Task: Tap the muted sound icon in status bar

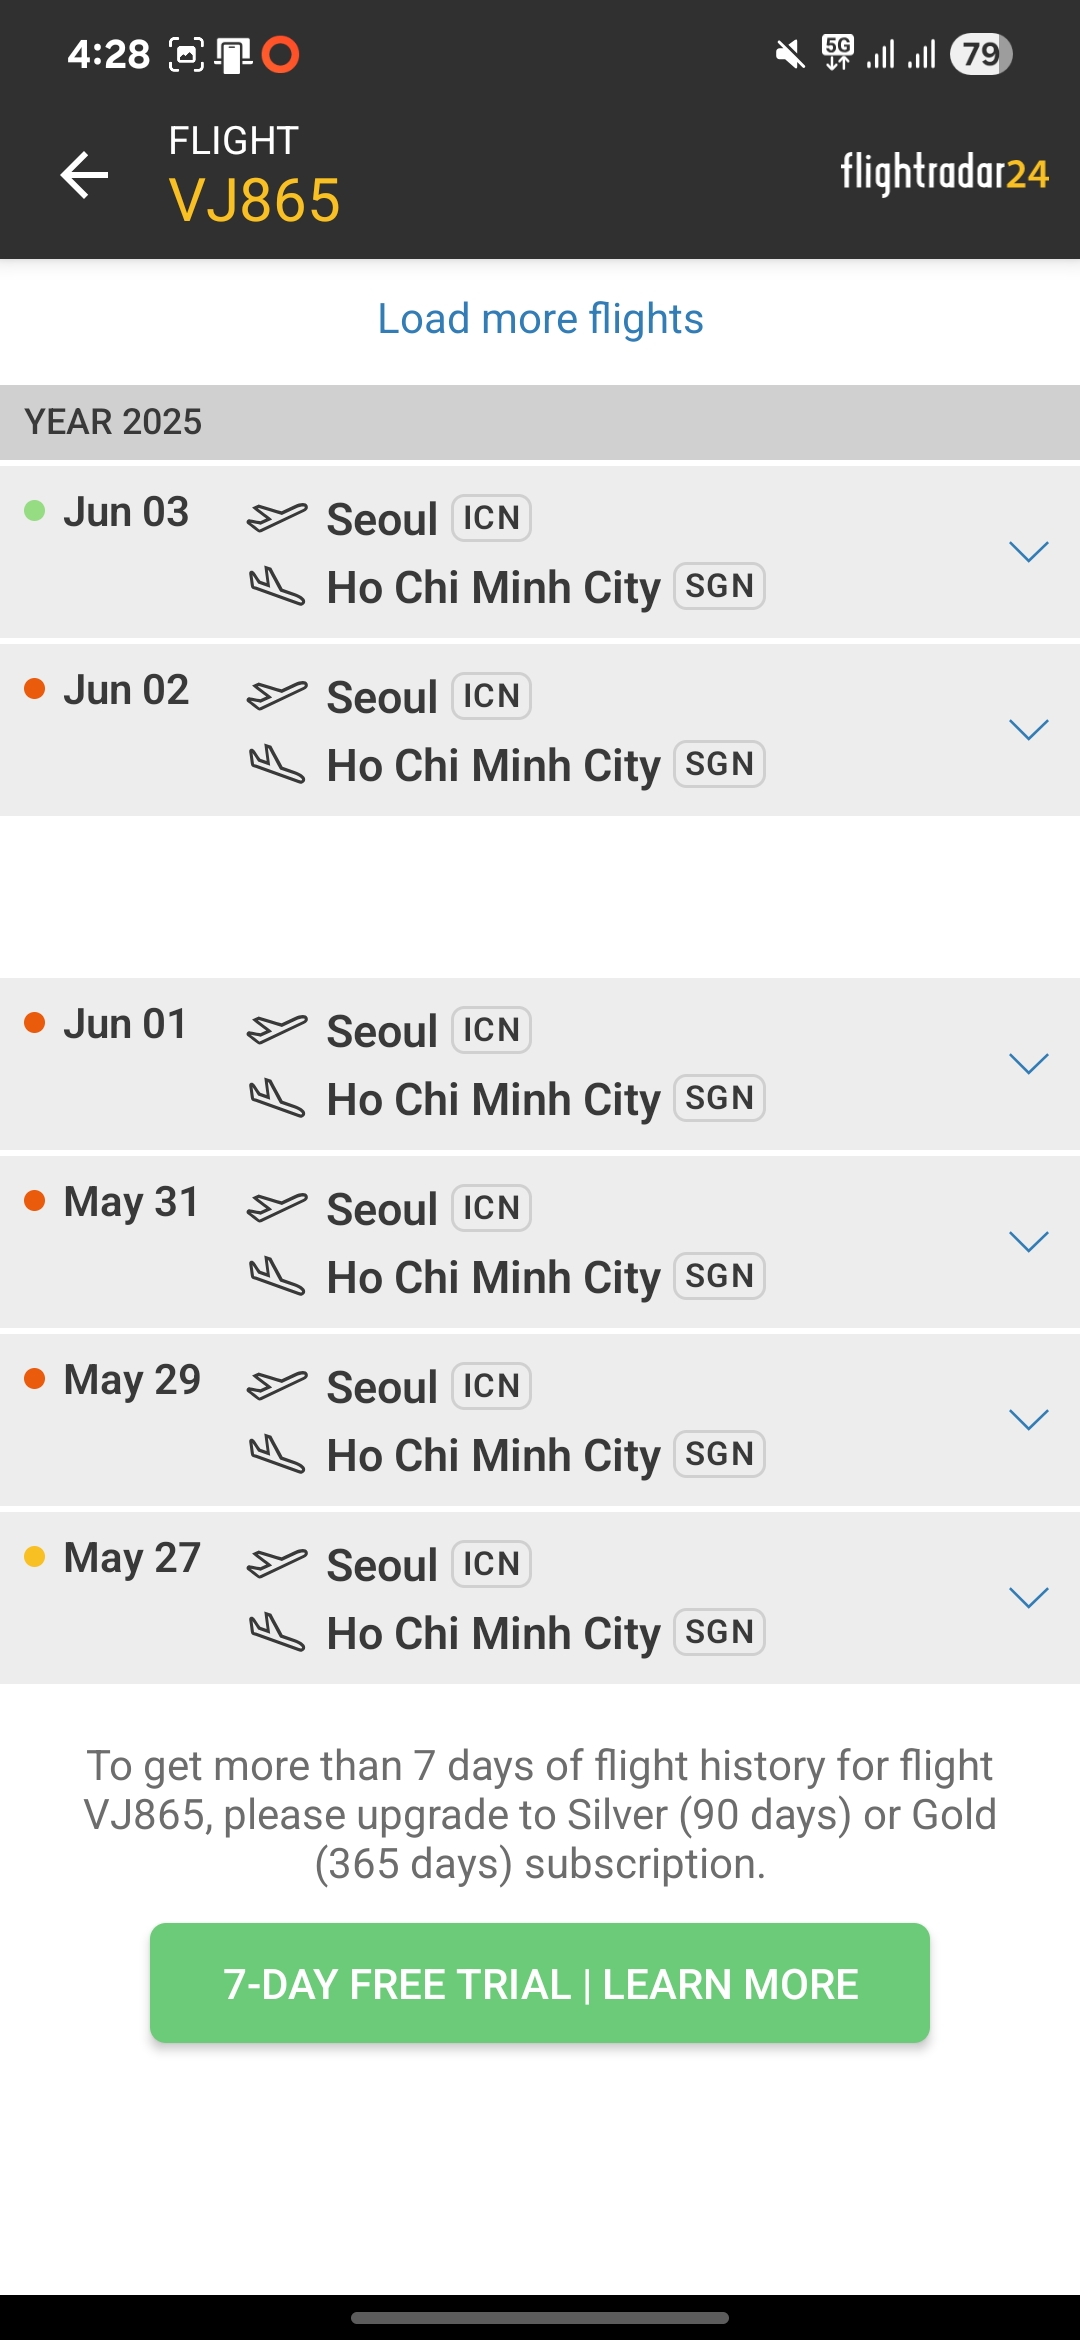Action: [790, 54]
